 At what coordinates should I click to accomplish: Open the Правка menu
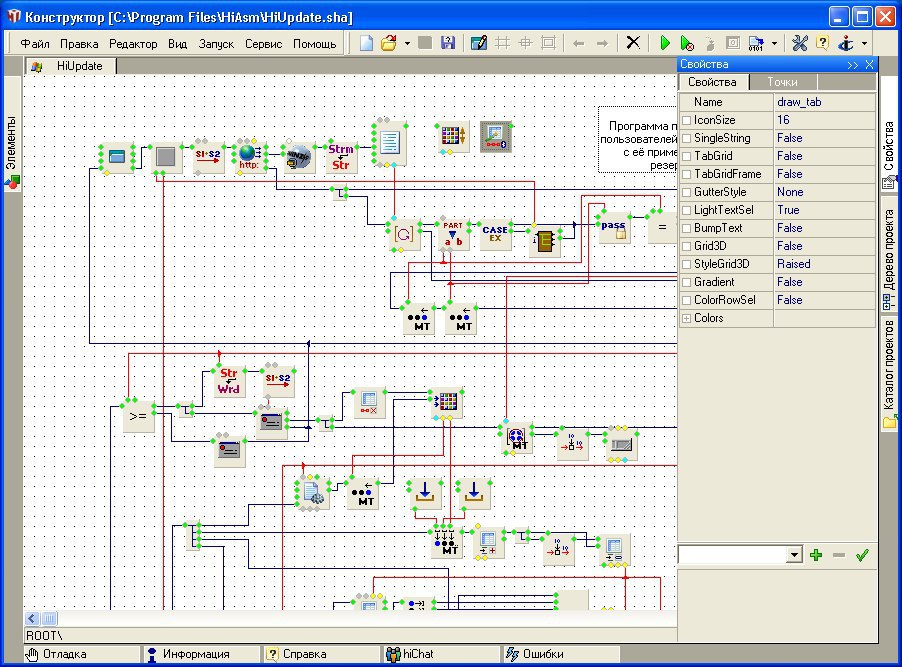pos(79,44)
